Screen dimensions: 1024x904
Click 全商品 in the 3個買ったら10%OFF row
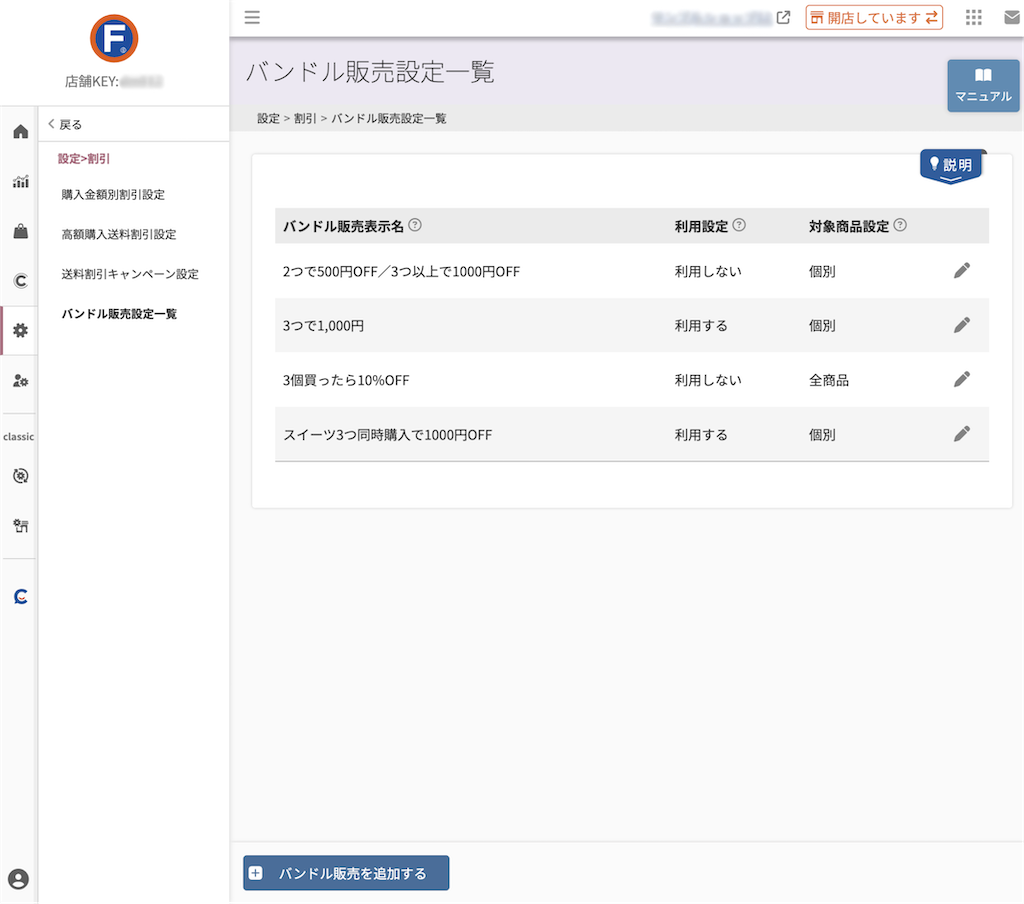pyautogui.click(x=829, y=380)
